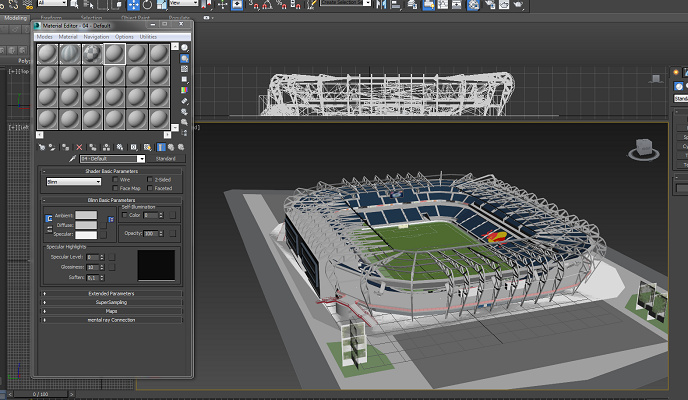Click sample slots scroll down arrow

tap(175, 128)
